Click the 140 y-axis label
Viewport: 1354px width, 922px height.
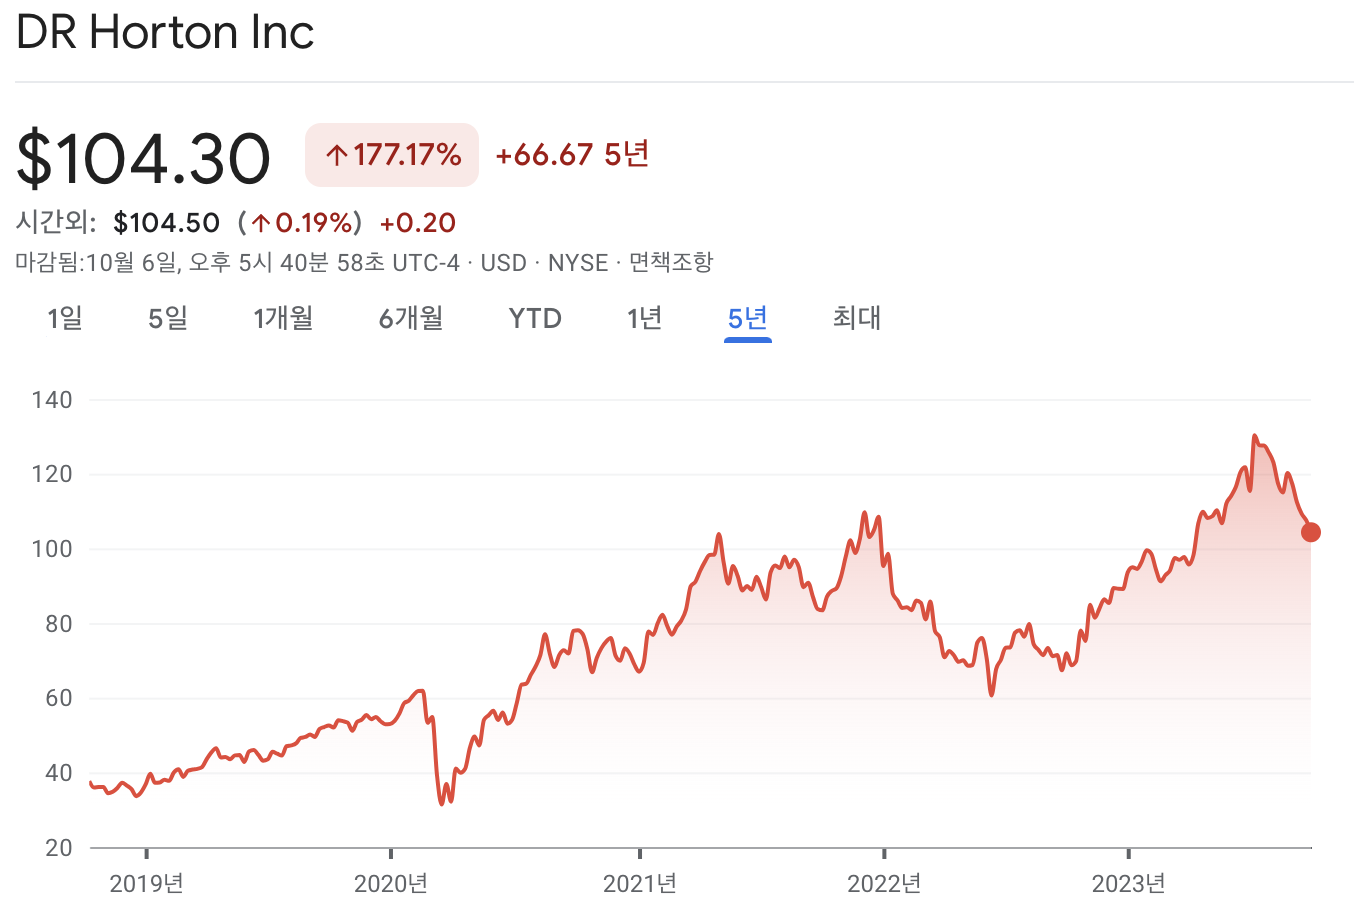point(52,400)
